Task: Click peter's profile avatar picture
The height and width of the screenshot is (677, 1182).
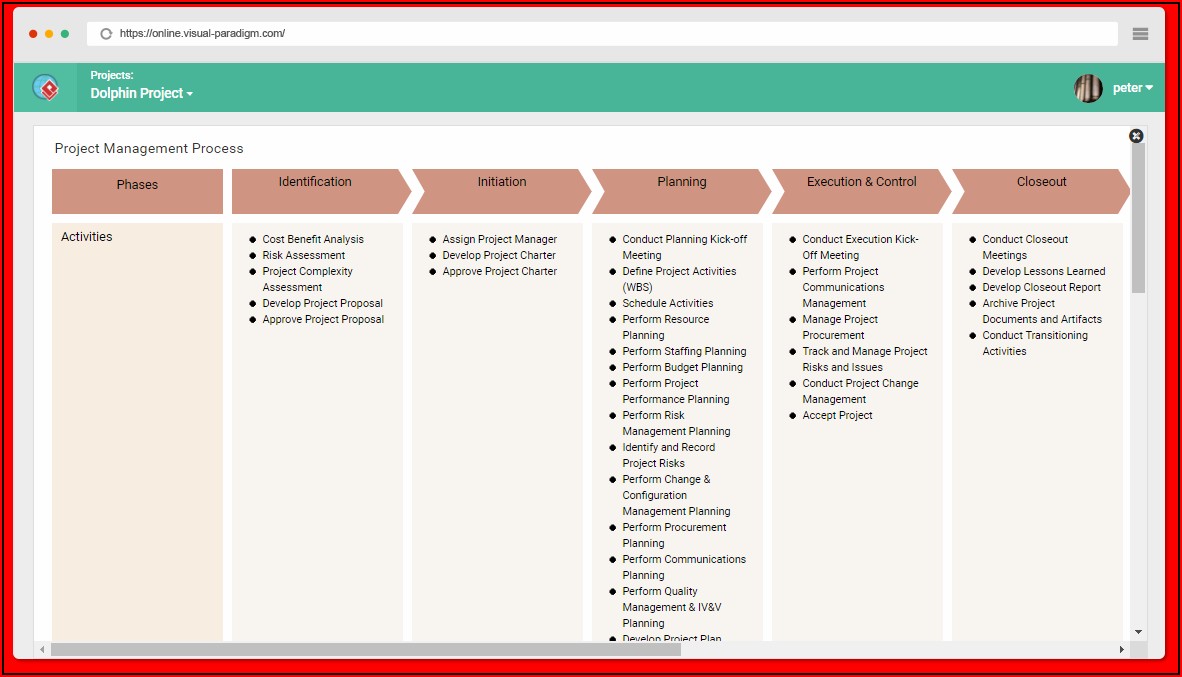Action: point(1088,88)
